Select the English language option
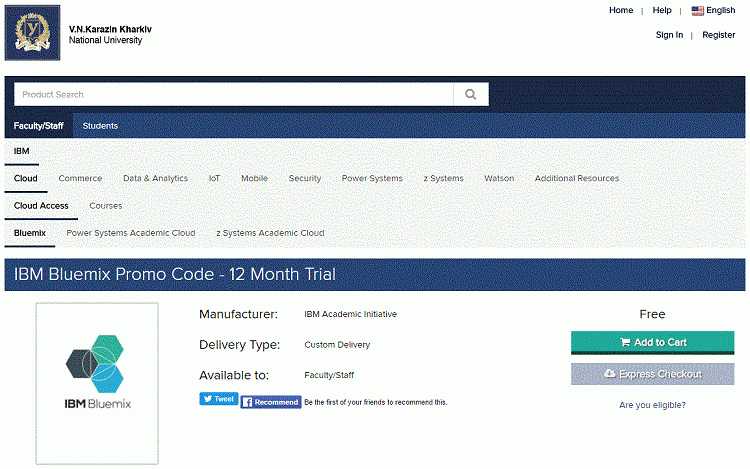 (720, 10)
